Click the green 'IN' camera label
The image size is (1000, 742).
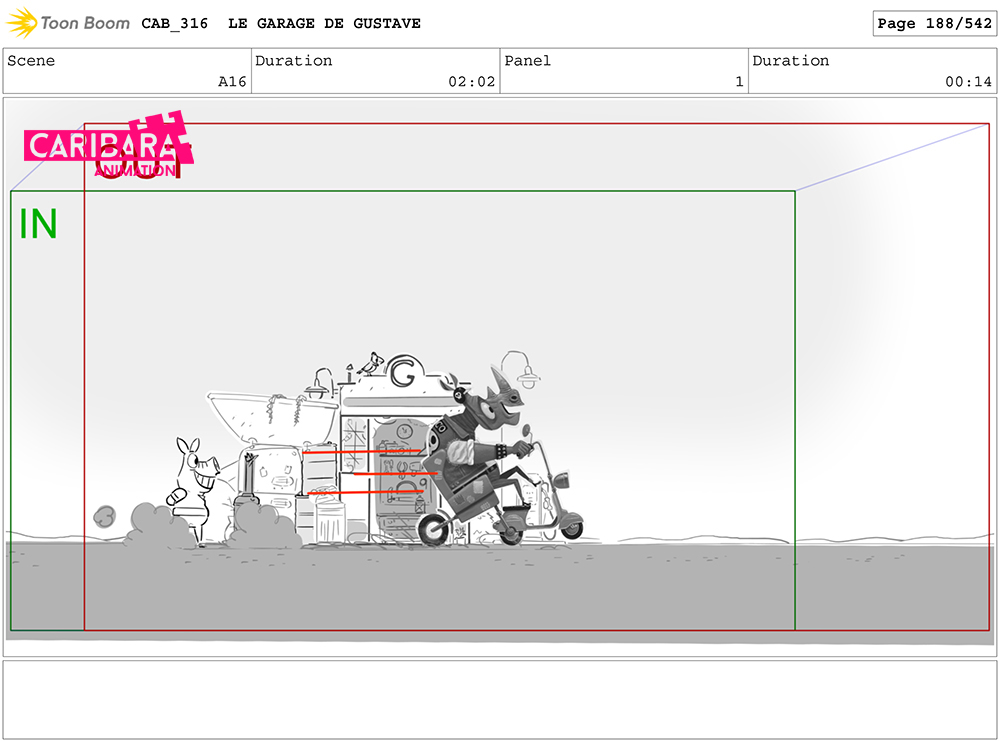[x=38, y=224]
